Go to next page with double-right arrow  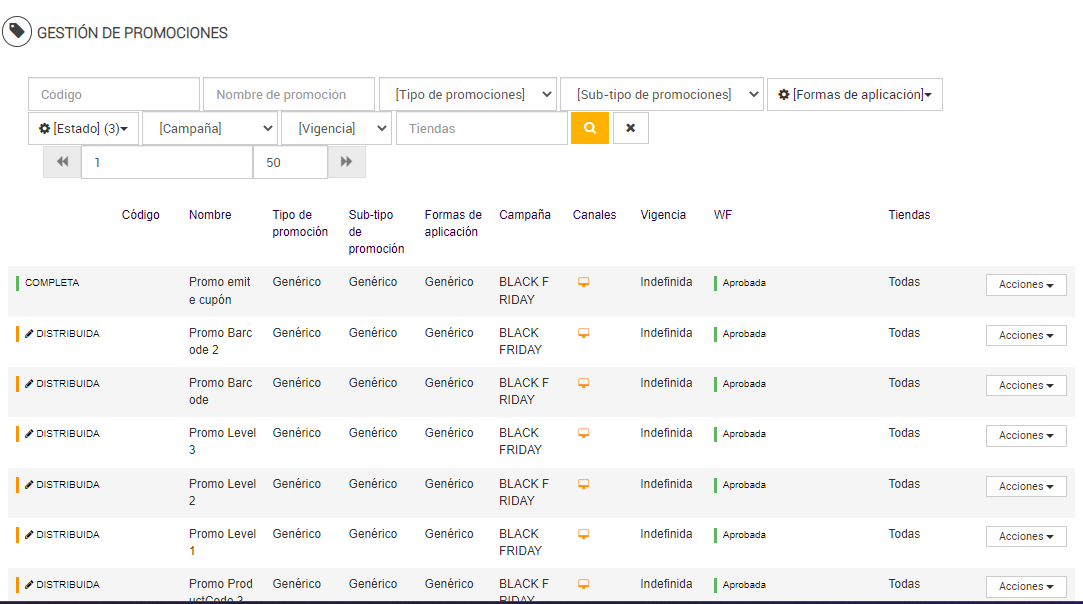coord(347,162)
